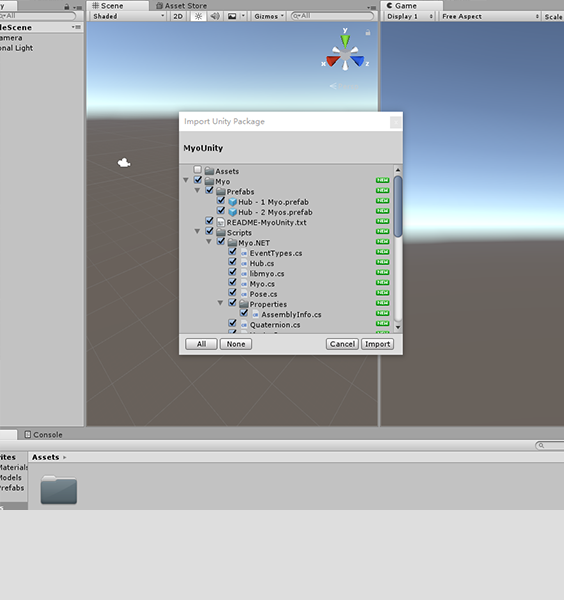Open the Console tab

tap(43, 435)
